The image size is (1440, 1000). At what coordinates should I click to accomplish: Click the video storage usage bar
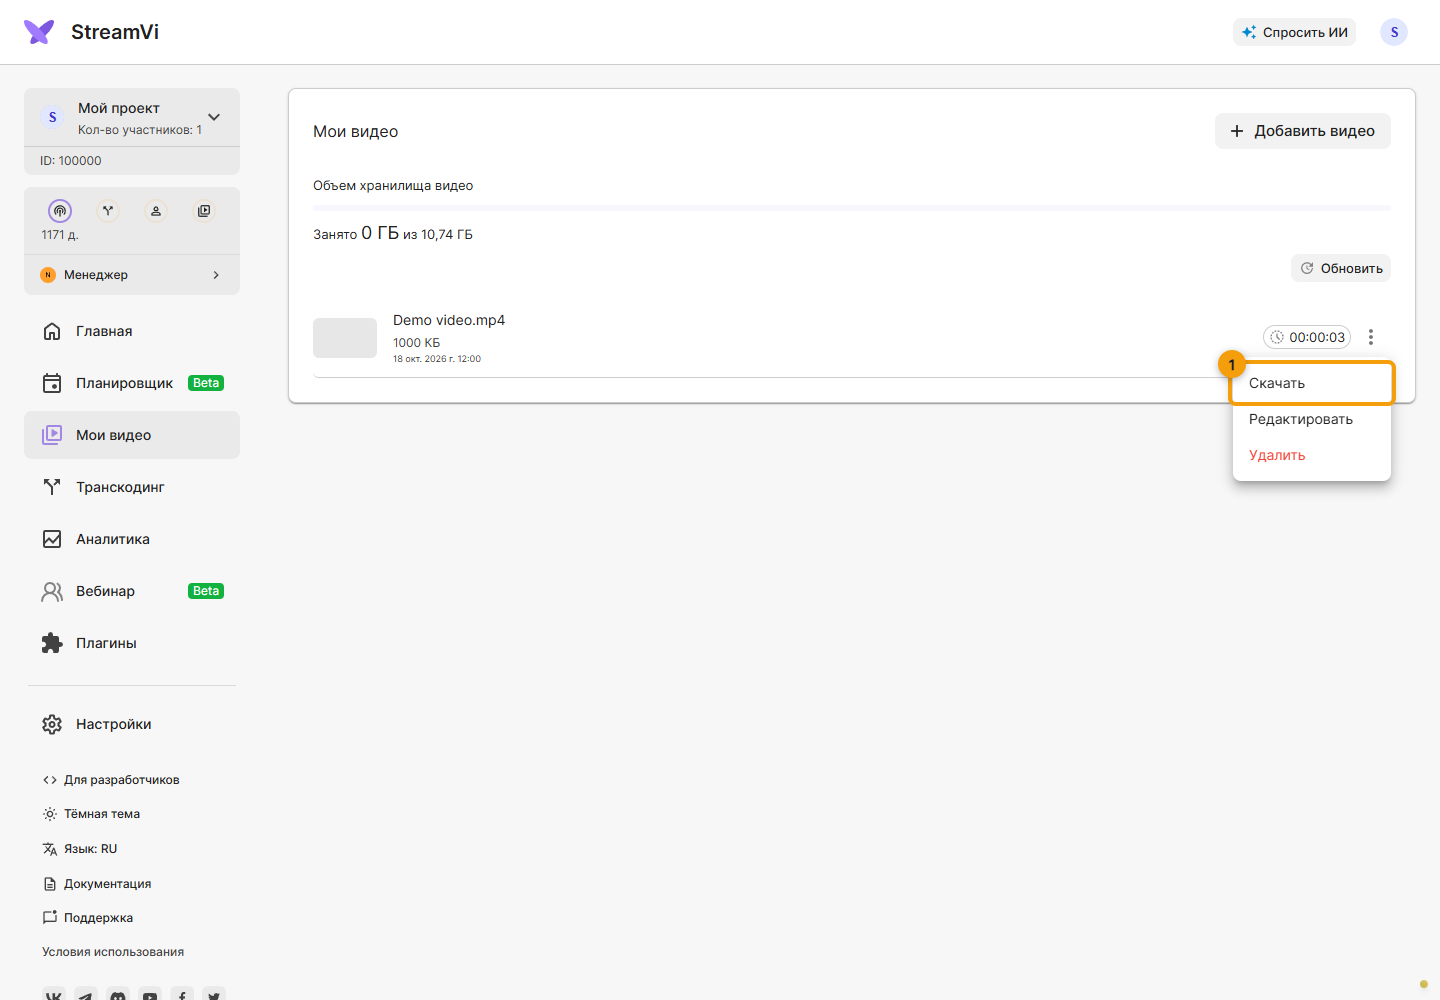tap(852, 208)
